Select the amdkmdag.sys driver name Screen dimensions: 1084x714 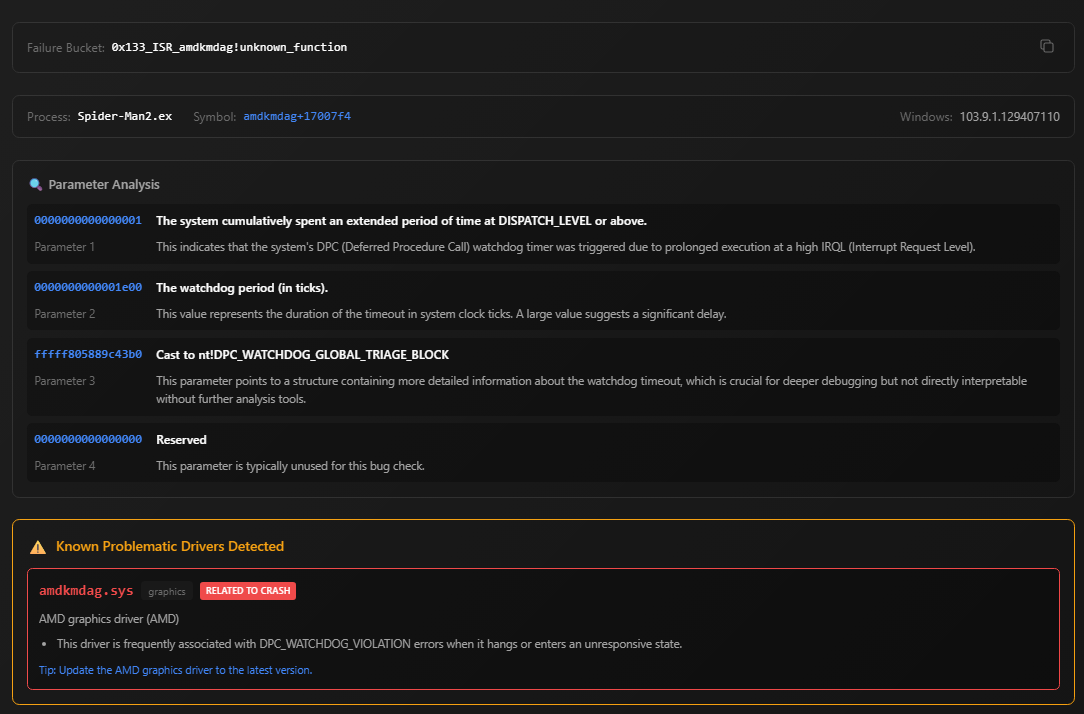point(86,590)
